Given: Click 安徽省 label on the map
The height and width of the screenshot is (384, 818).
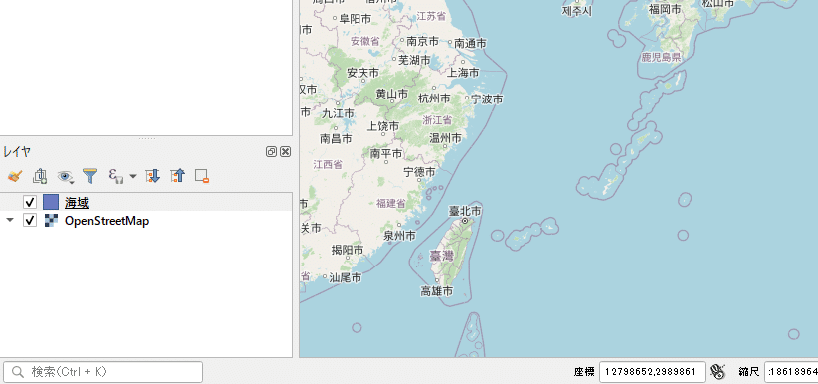Looking at the screenshot, I should (365, 41).
